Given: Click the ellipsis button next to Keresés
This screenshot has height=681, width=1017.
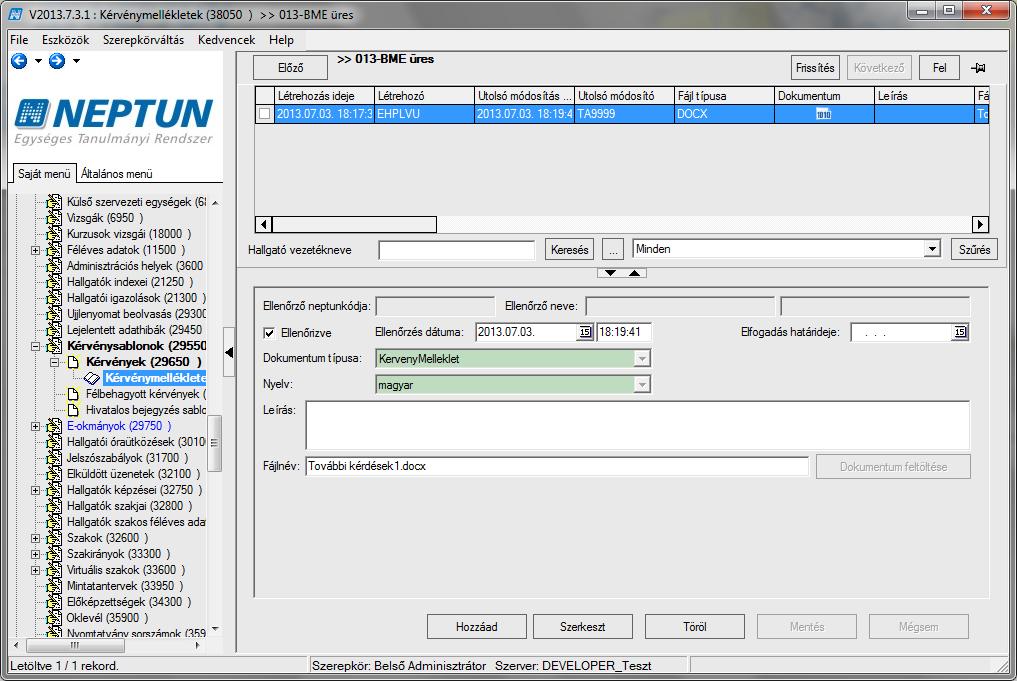Looking at the screenshot, I should tap(613, 250).
